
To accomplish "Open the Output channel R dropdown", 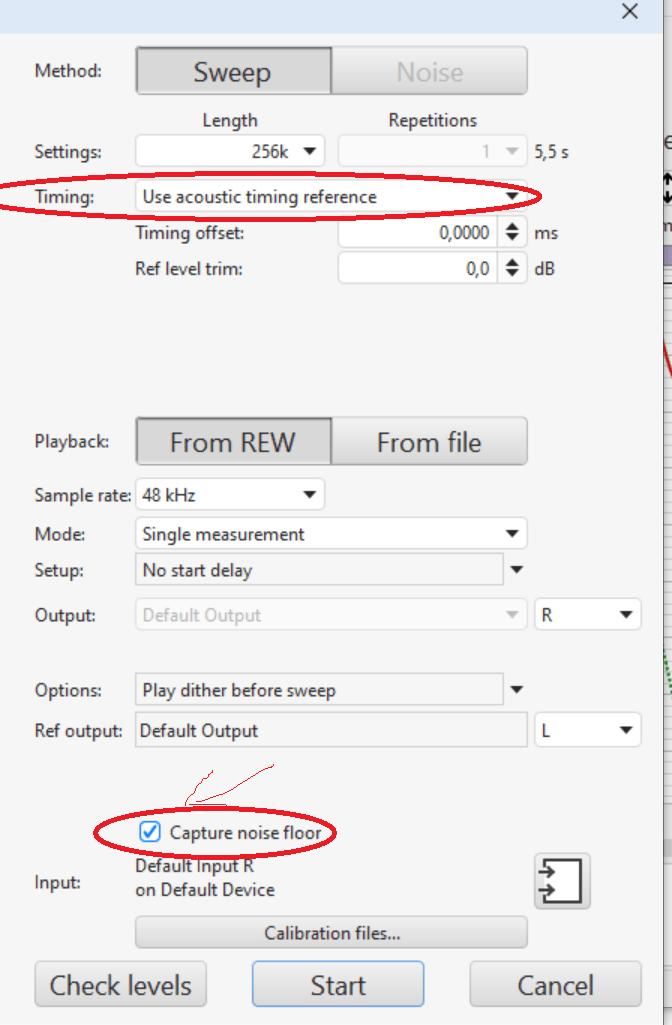I will (588, 614).
